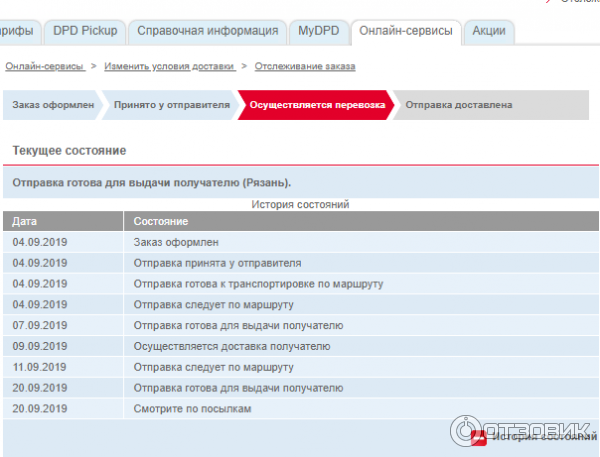The height and width of the screenshot is (457, 600).
Task: Open the MyDPD tab
Action: 319,32
